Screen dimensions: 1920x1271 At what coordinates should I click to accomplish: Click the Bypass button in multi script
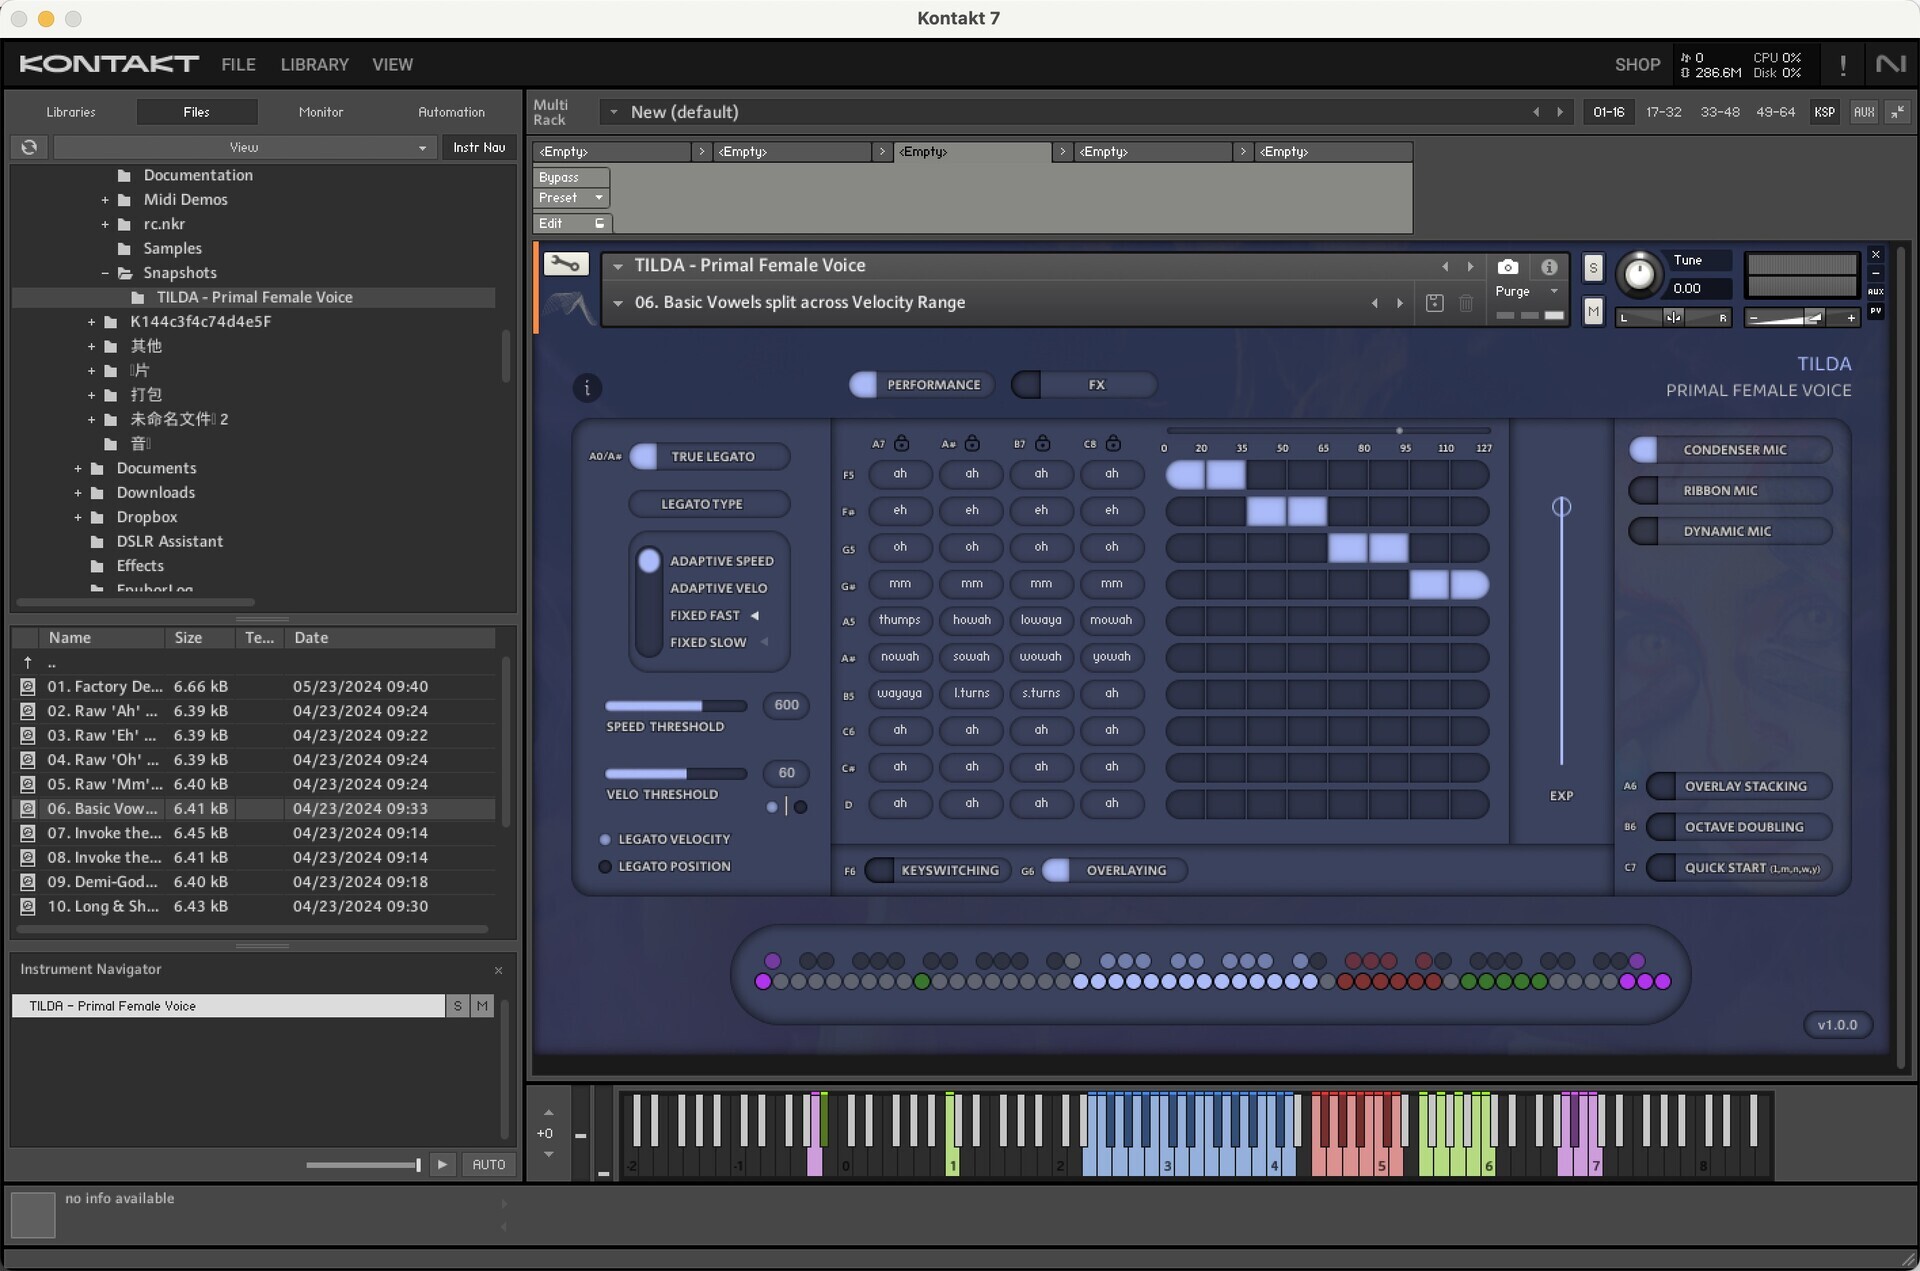(571, 178)
